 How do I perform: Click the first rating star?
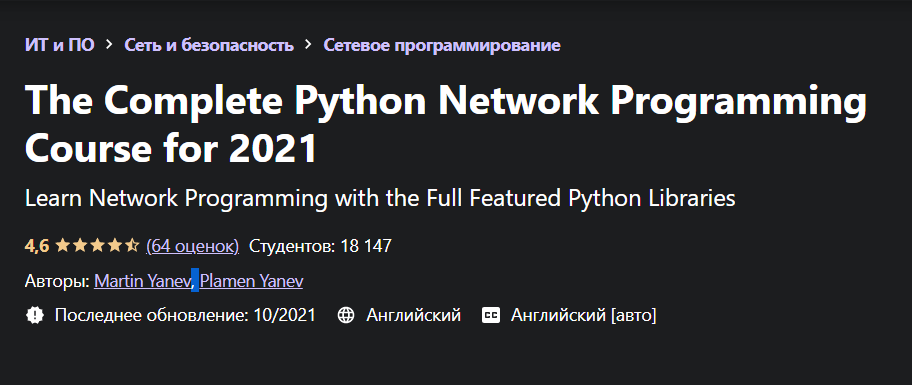tap(62, 245)
